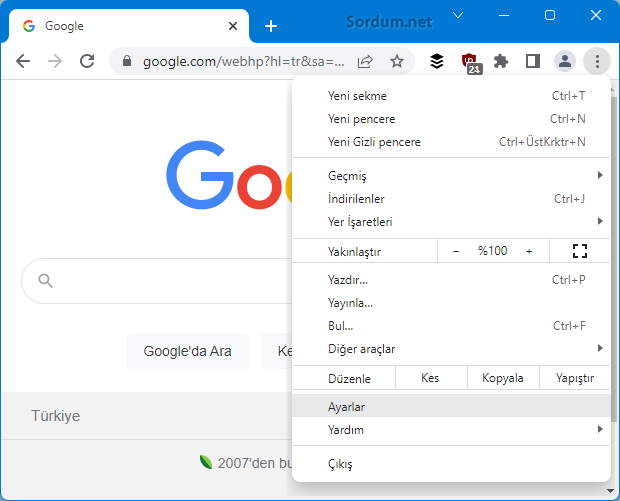Go back with the back arrow
The height and width of the screenshot is (501, 620).
[23, 61]
